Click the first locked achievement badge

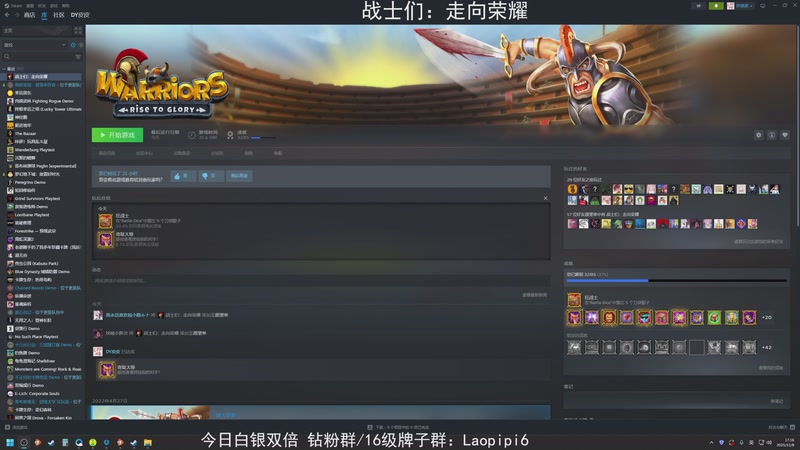point(574,347)
